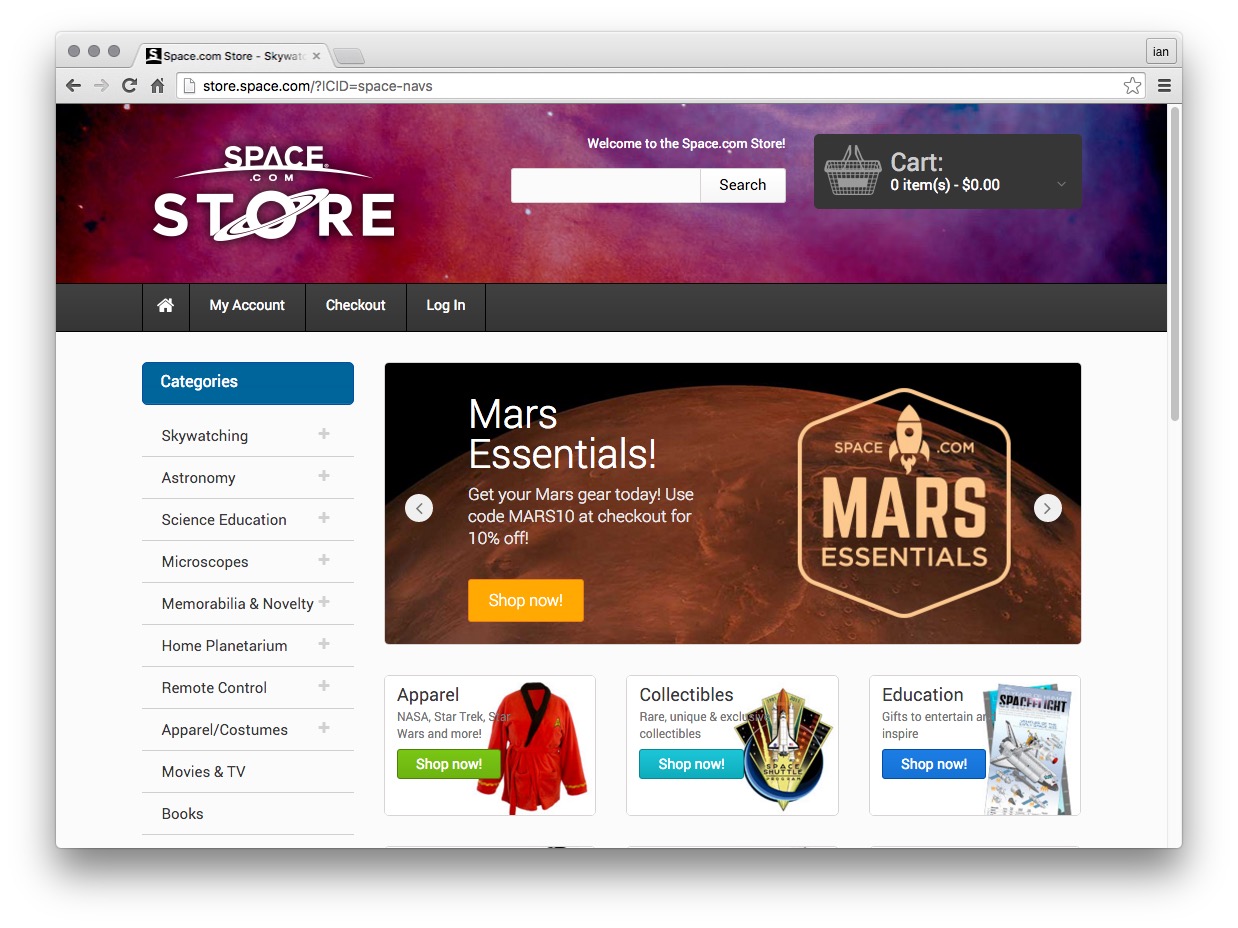Reload the page using the browser refresh icon
1238x928 pixels.
[129, 86]
